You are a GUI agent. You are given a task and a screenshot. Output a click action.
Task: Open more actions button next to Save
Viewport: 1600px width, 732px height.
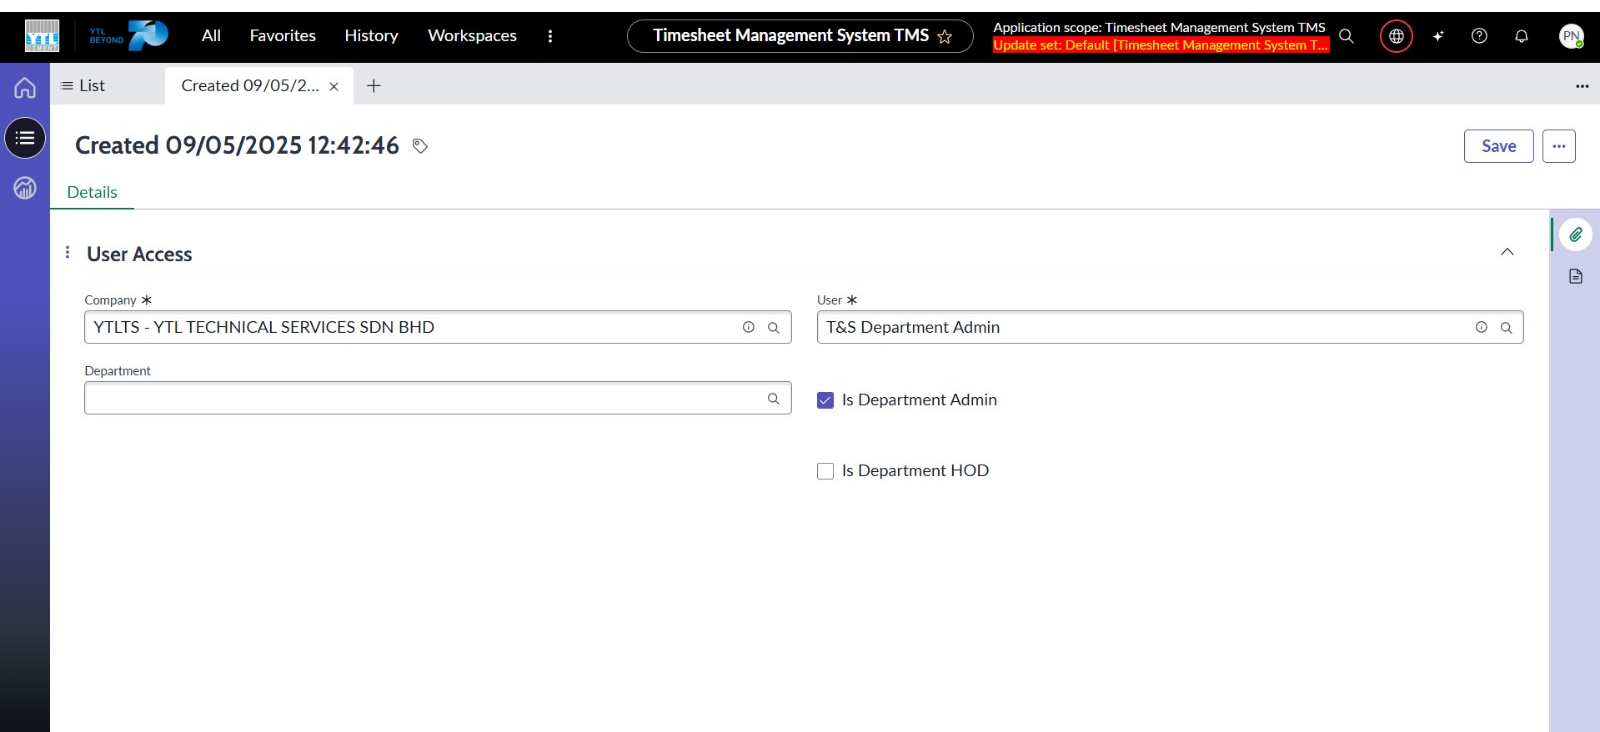coord(1558,146)
